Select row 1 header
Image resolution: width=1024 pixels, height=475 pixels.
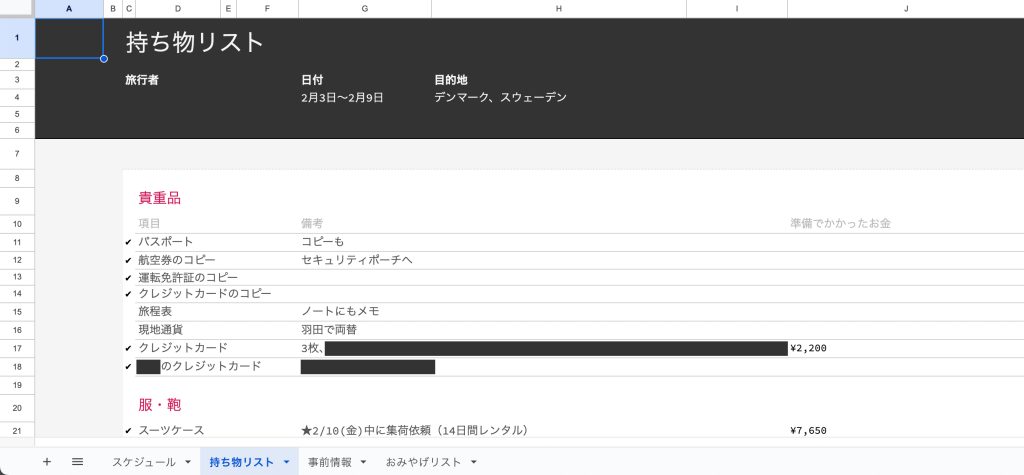pyautogui.click(x=17, y=38)
